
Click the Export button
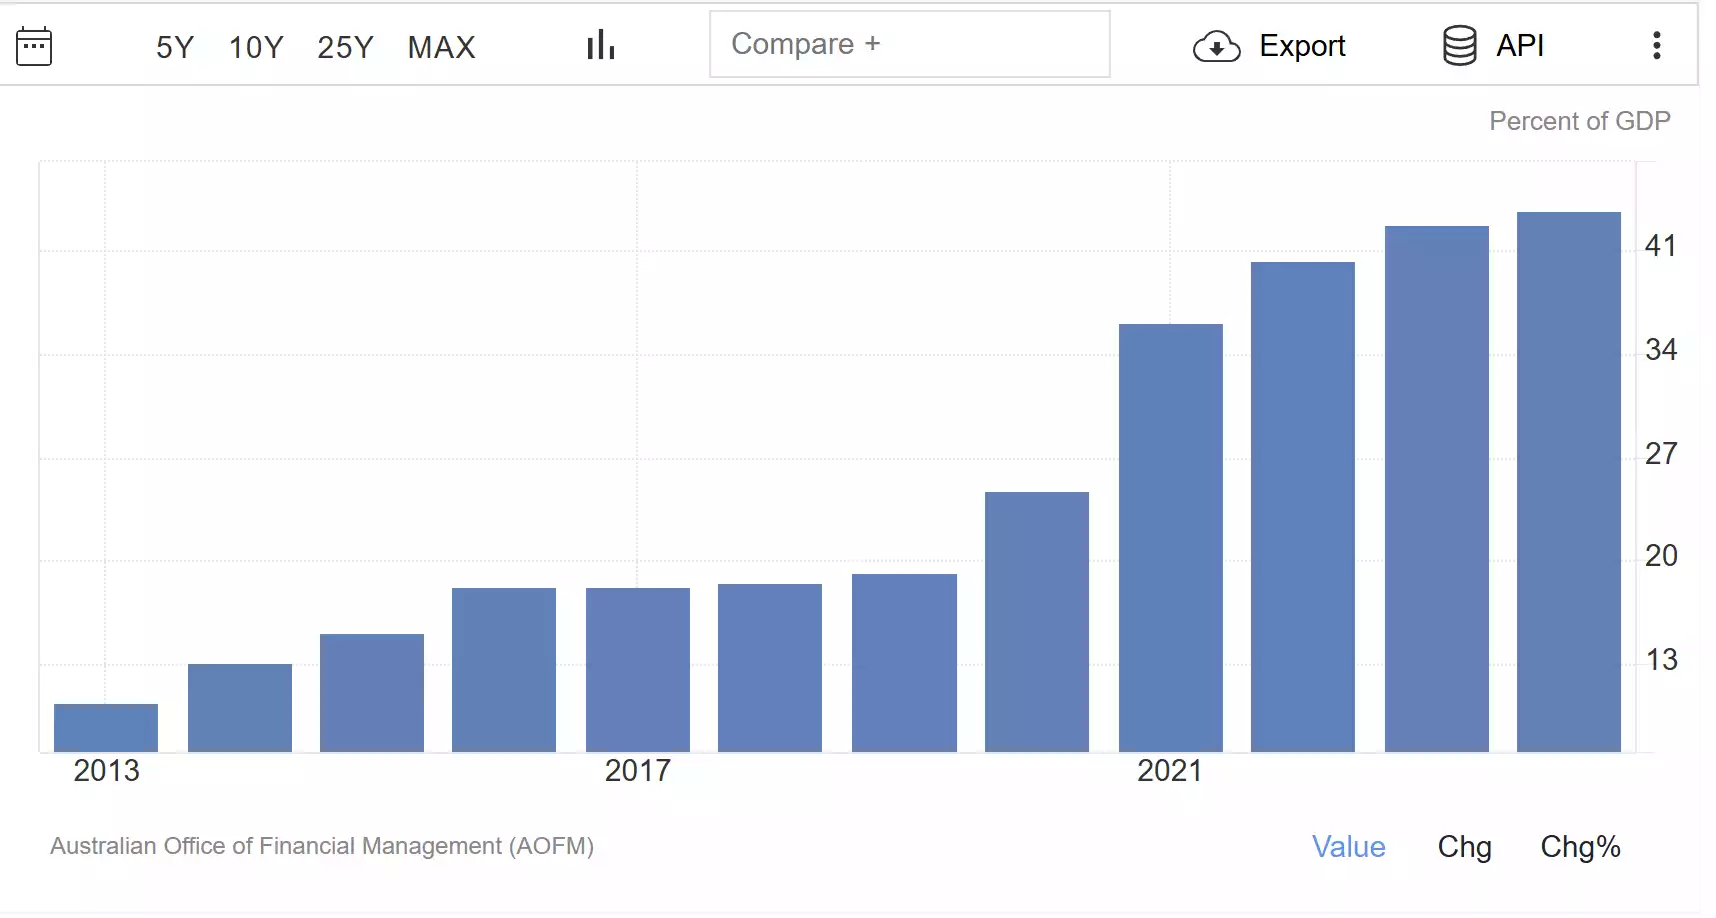click(1271, 46)
